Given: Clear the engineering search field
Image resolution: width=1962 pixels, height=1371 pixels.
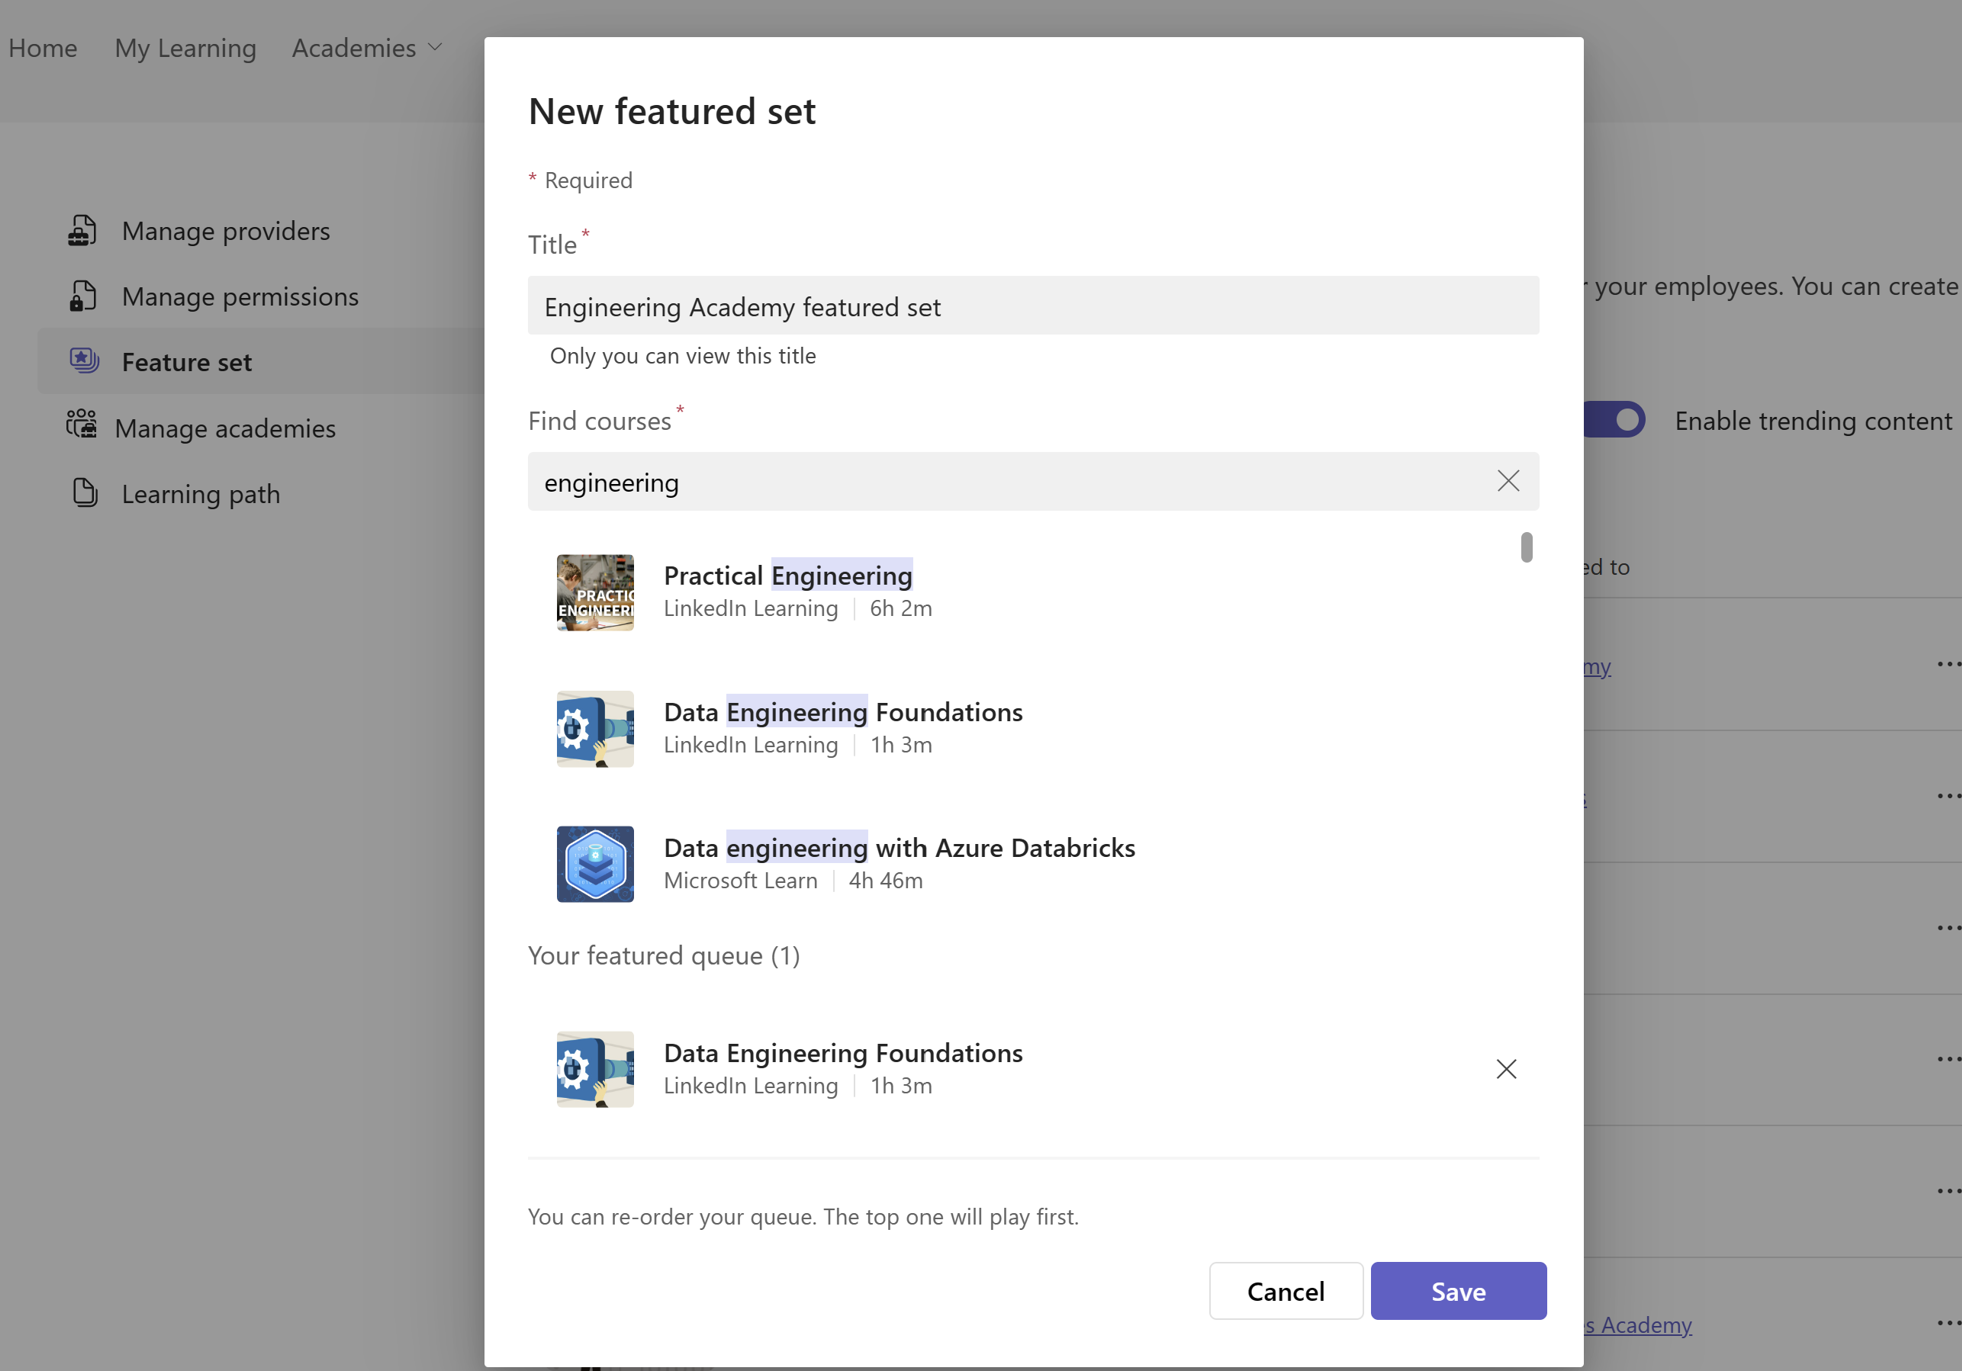Looking at the screenshot, I should pos(1504,480).
